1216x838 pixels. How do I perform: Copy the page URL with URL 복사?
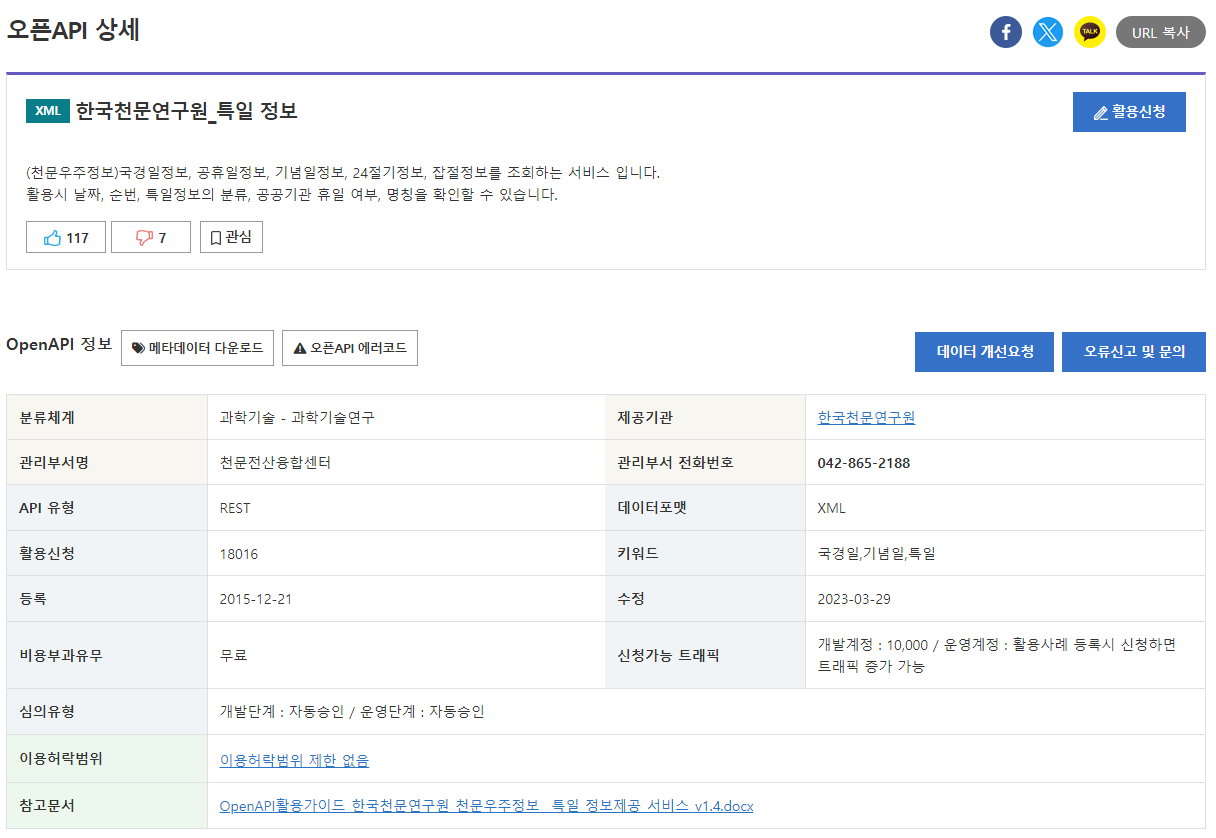1161,32
